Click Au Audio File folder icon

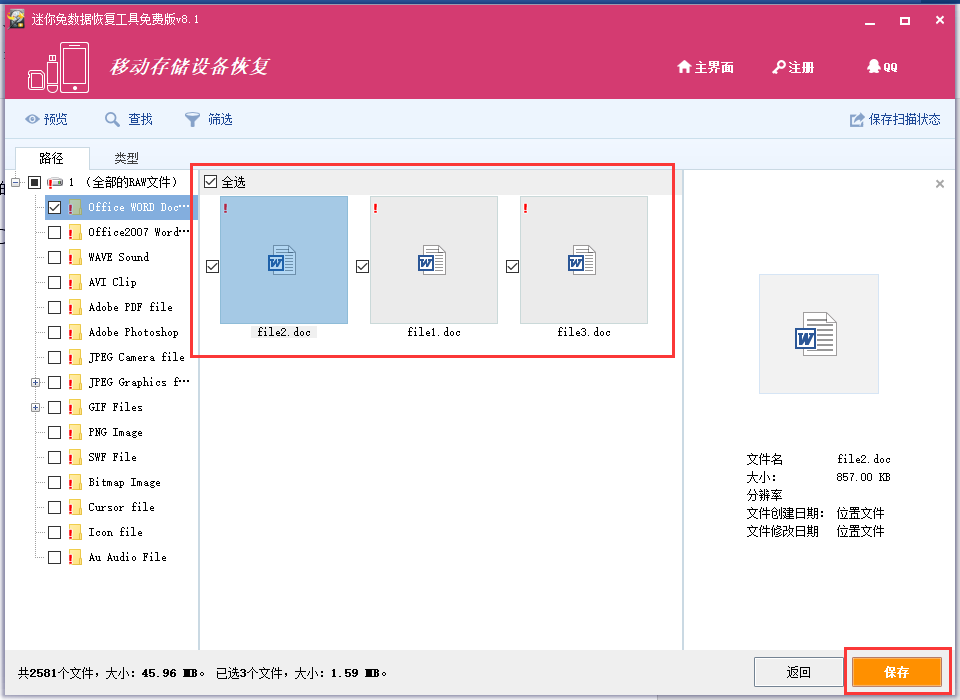pos(75,557)
